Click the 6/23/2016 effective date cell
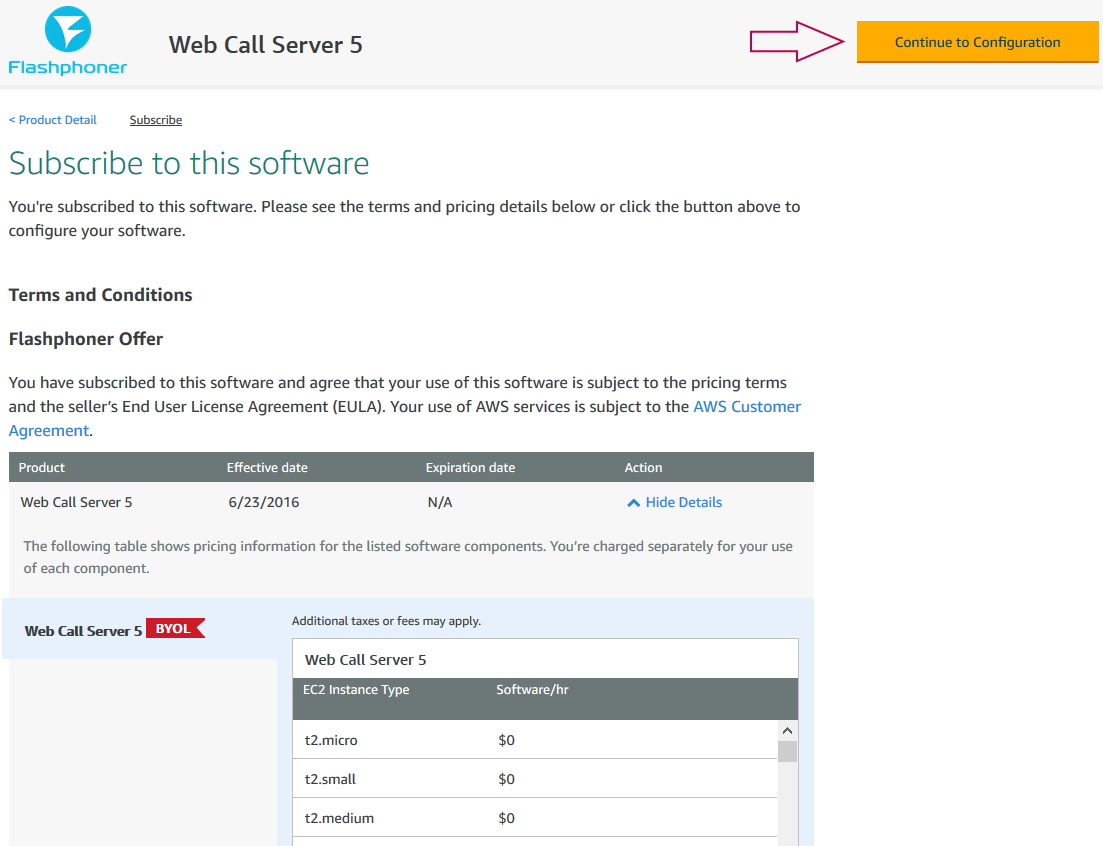Screen dimensions: 1103x846 coord(263,502)
